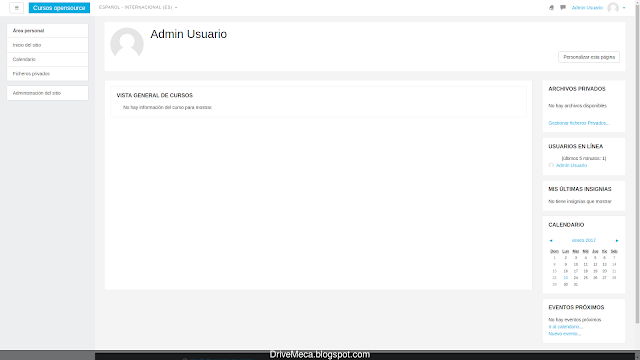Click avatar icon beside Admin Usuario online
This screenshot has height=360, width=640.
click(551, 165)
